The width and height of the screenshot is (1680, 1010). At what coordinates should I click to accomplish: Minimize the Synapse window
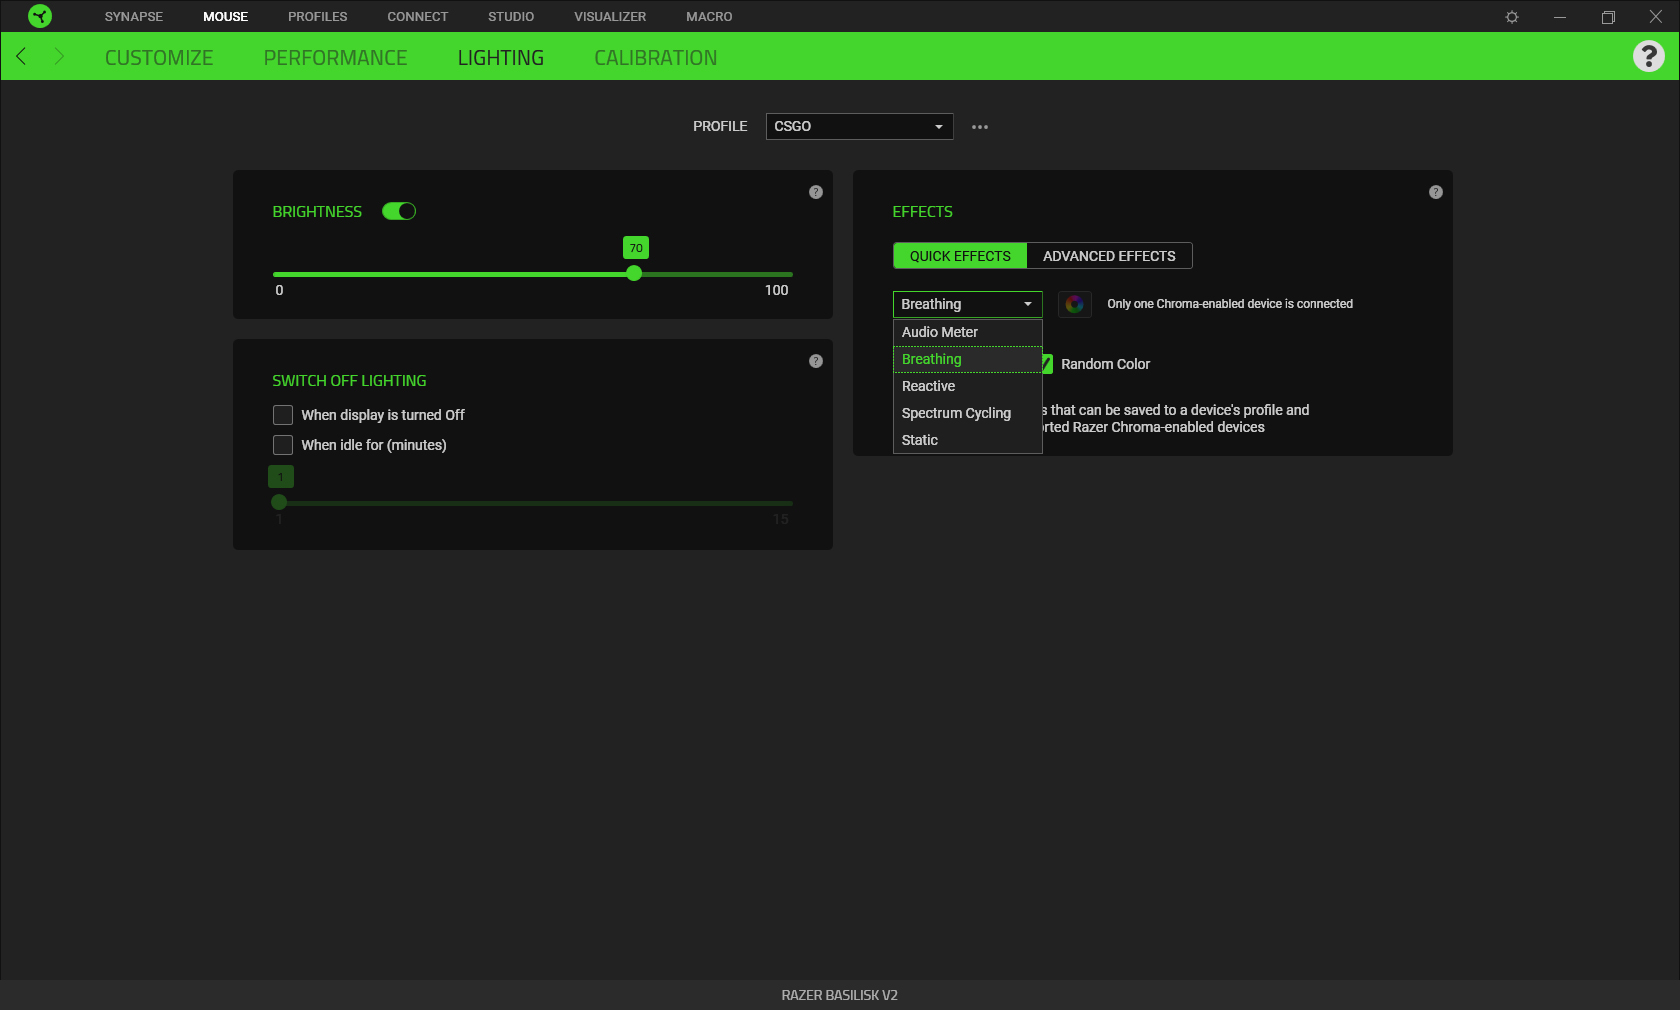(1560, 17)
